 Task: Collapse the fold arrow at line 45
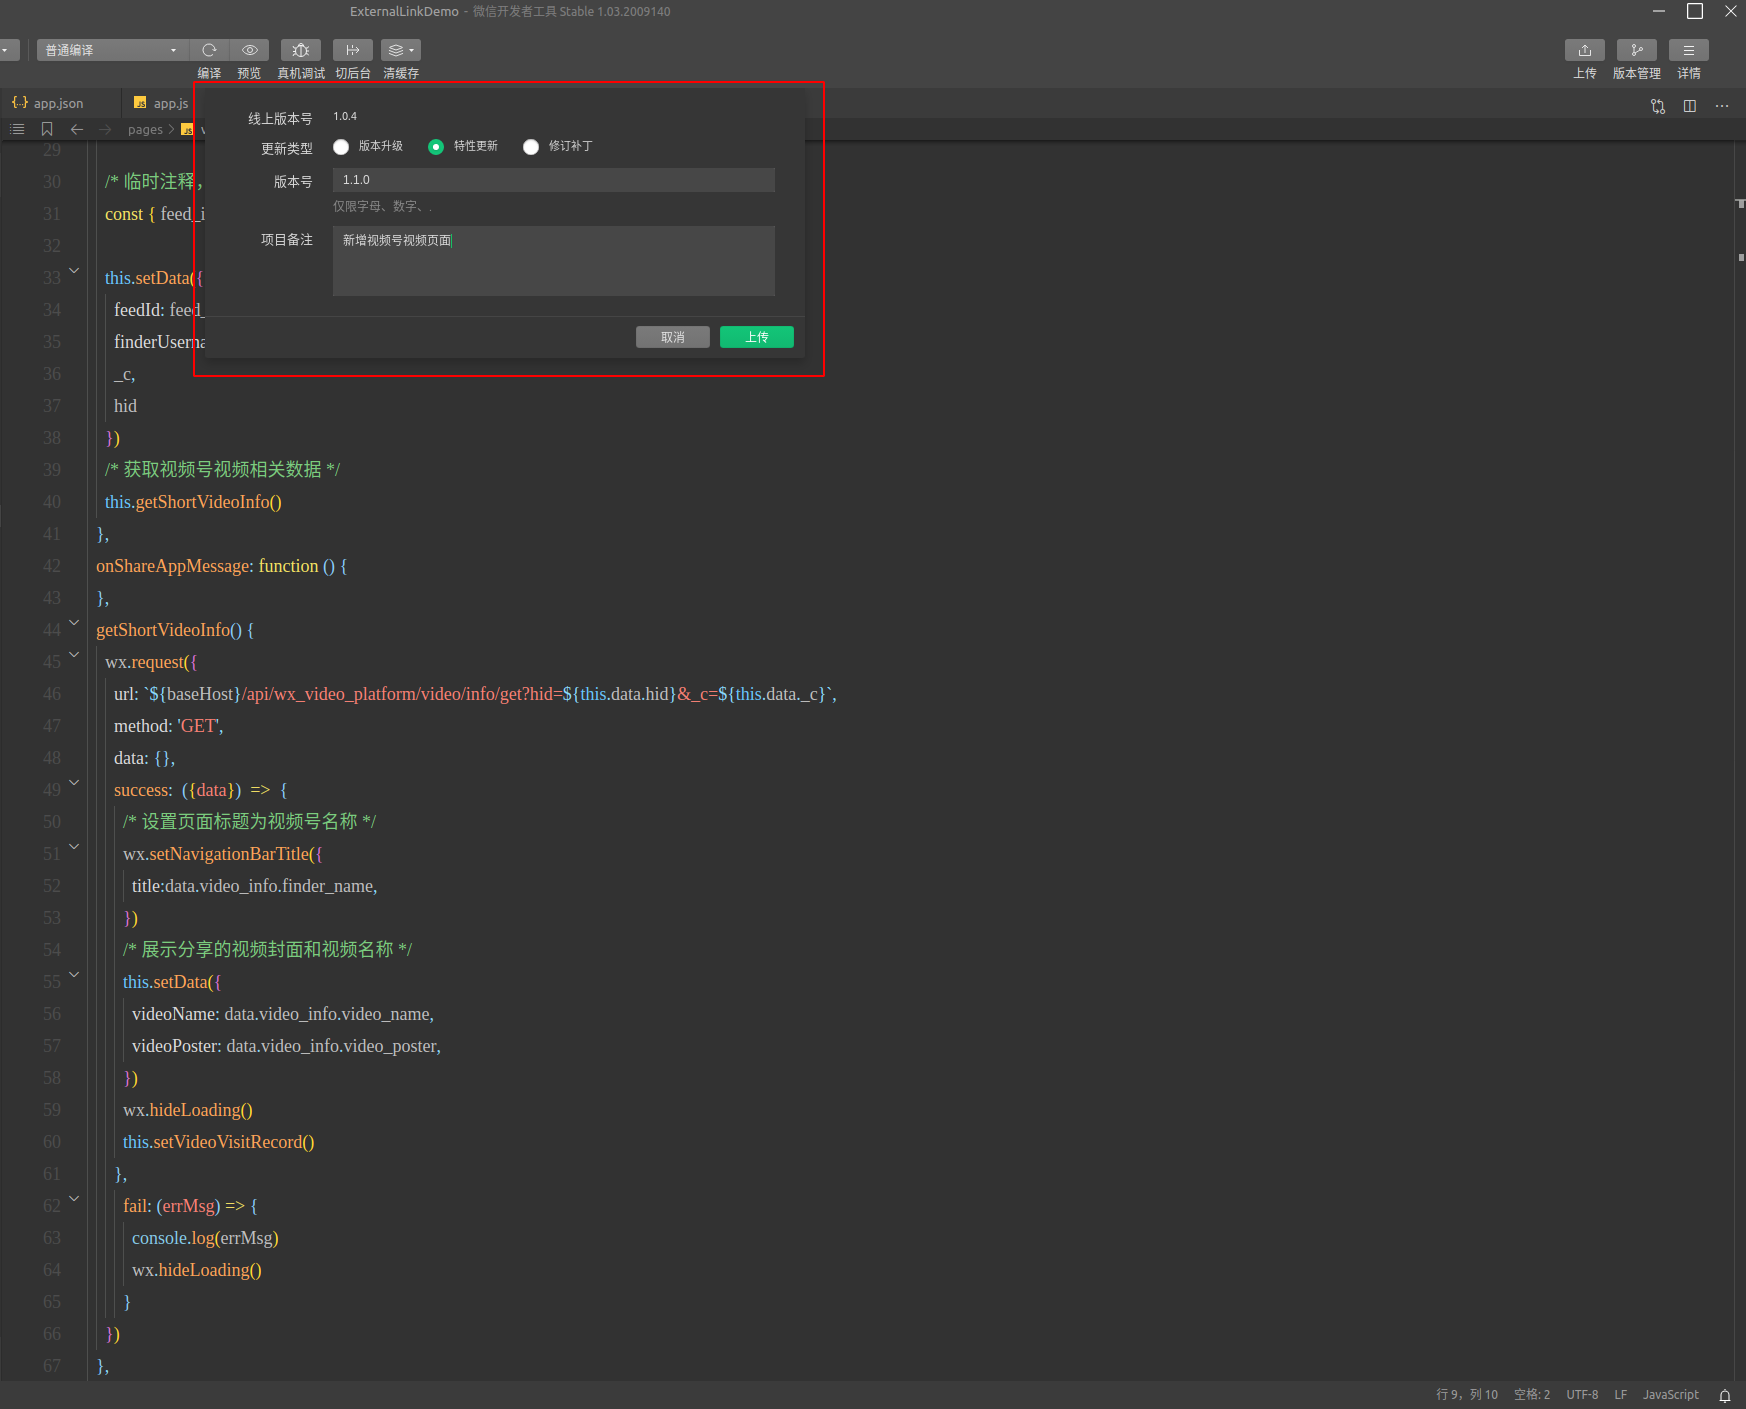(74, 654)
